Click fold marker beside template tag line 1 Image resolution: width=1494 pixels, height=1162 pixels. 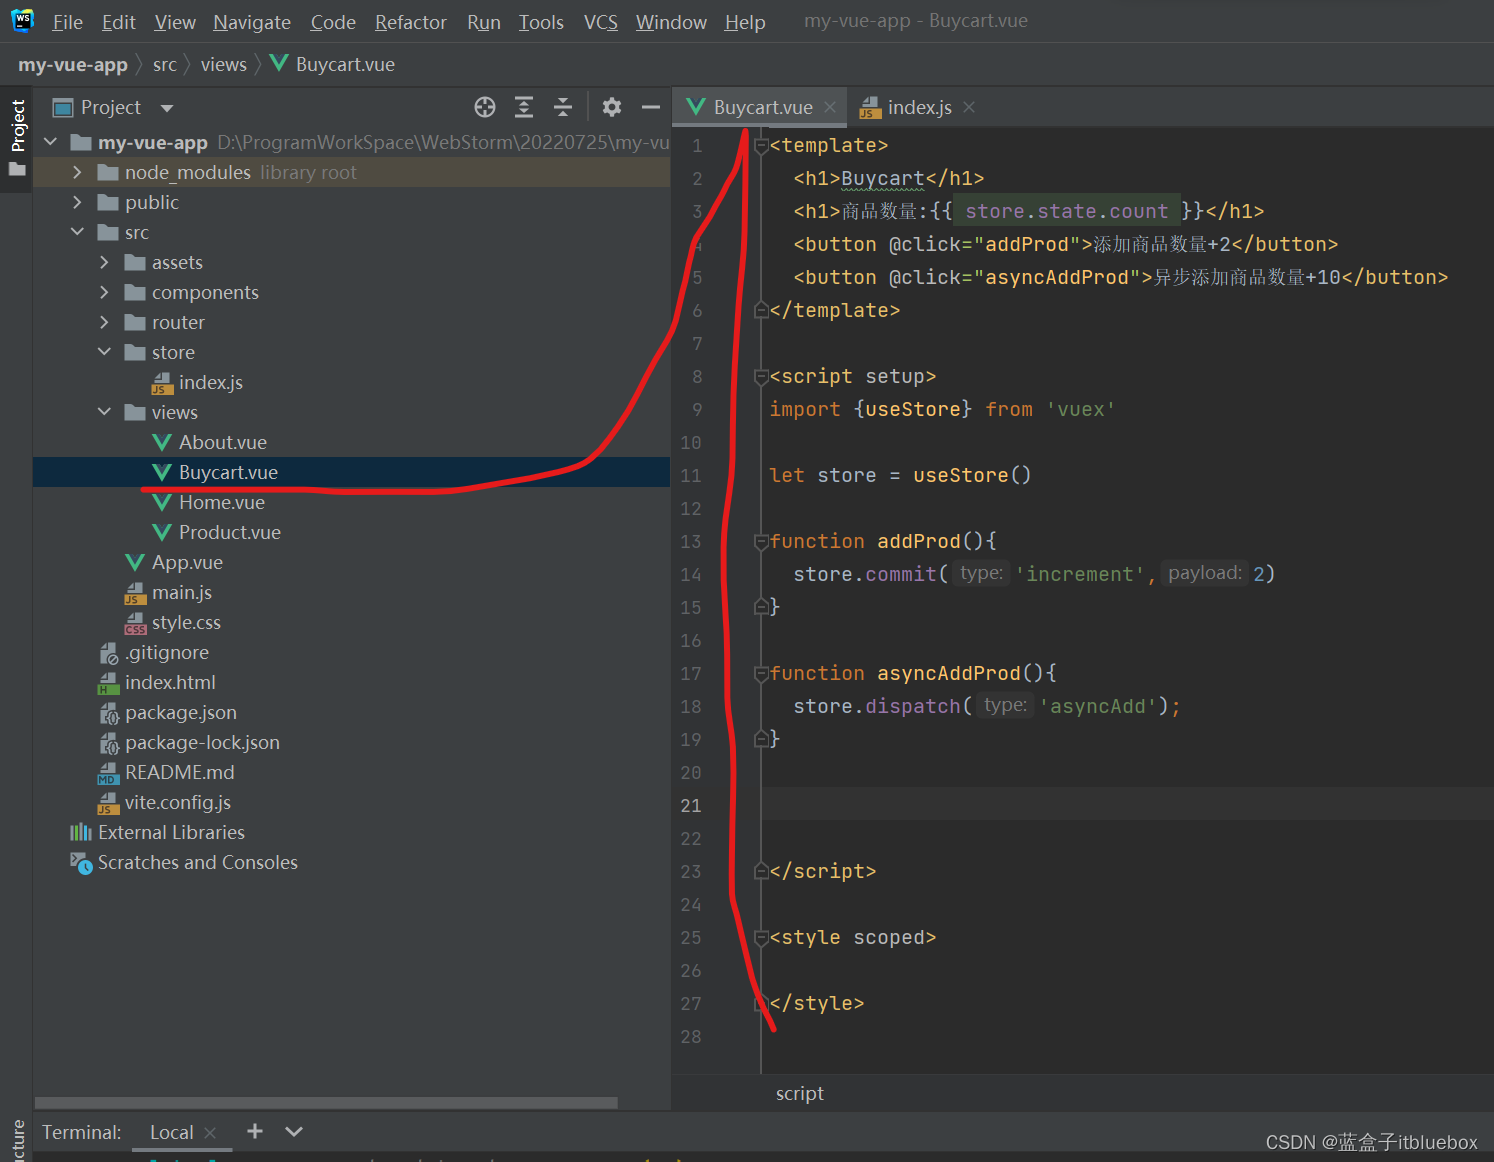[761, 146]
